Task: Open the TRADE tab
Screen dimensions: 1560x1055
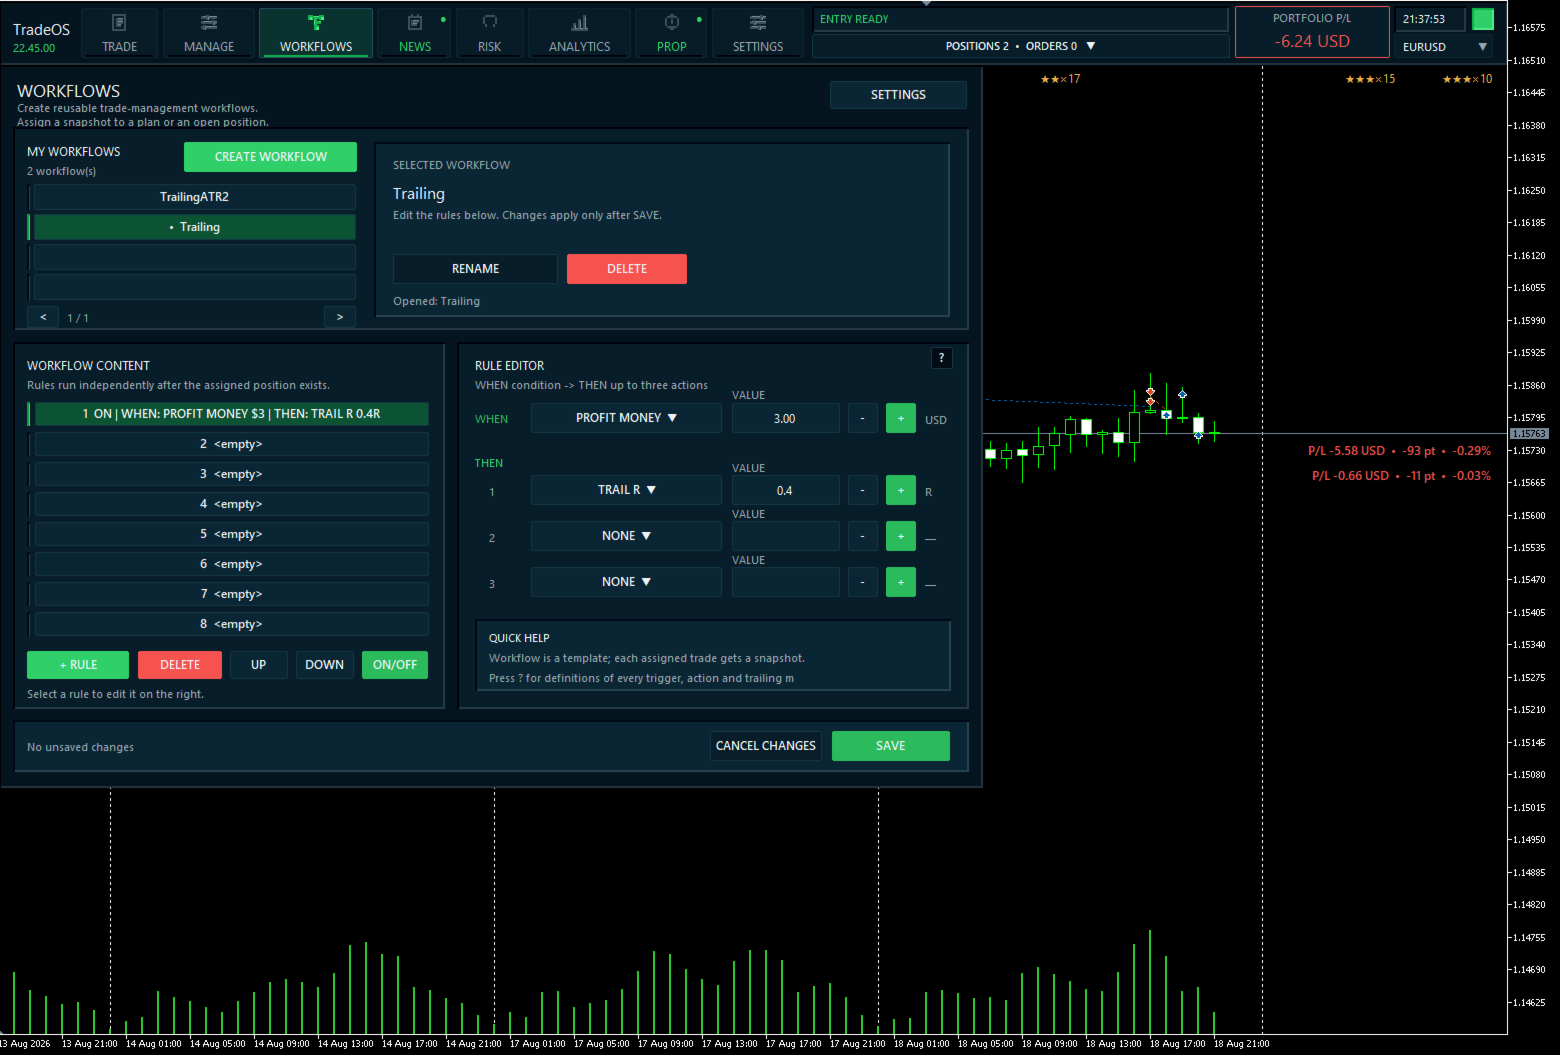Action: [x=119, y=33]
